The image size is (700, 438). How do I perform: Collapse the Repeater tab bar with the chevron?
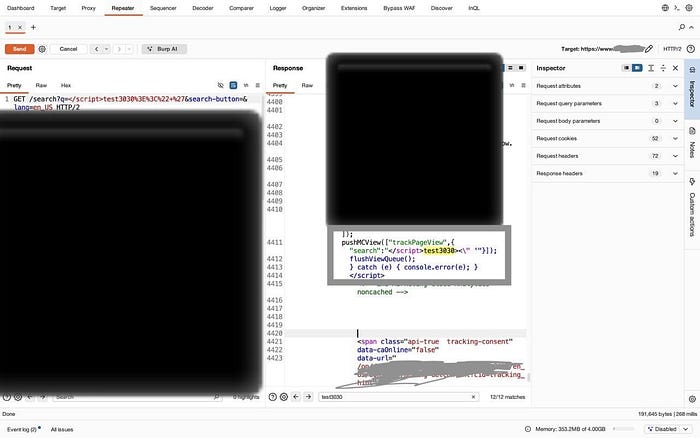pyautogui.click(x=692, y=27)
